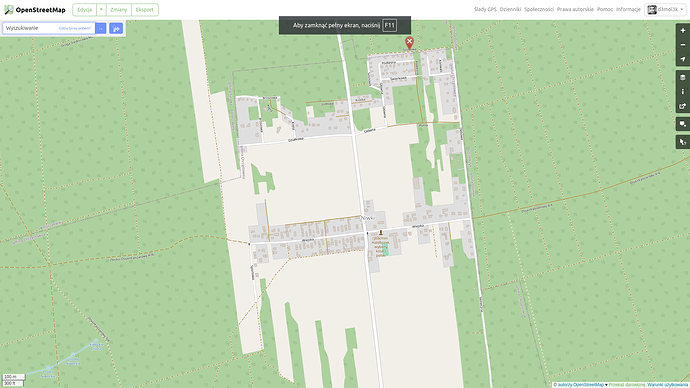Activate the query features tool
Viewport: 690px width, 388px height.
click(x=683, y=142)
